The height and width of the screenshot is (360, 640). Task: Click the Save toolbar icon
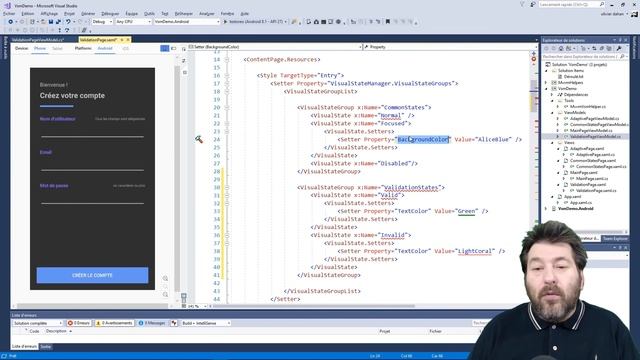tap(51, 22)
